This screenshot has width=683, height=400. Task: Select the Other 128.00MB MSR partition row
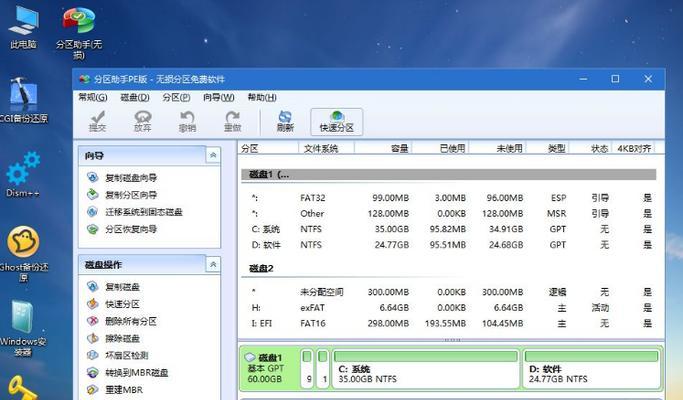click(449, 214)
